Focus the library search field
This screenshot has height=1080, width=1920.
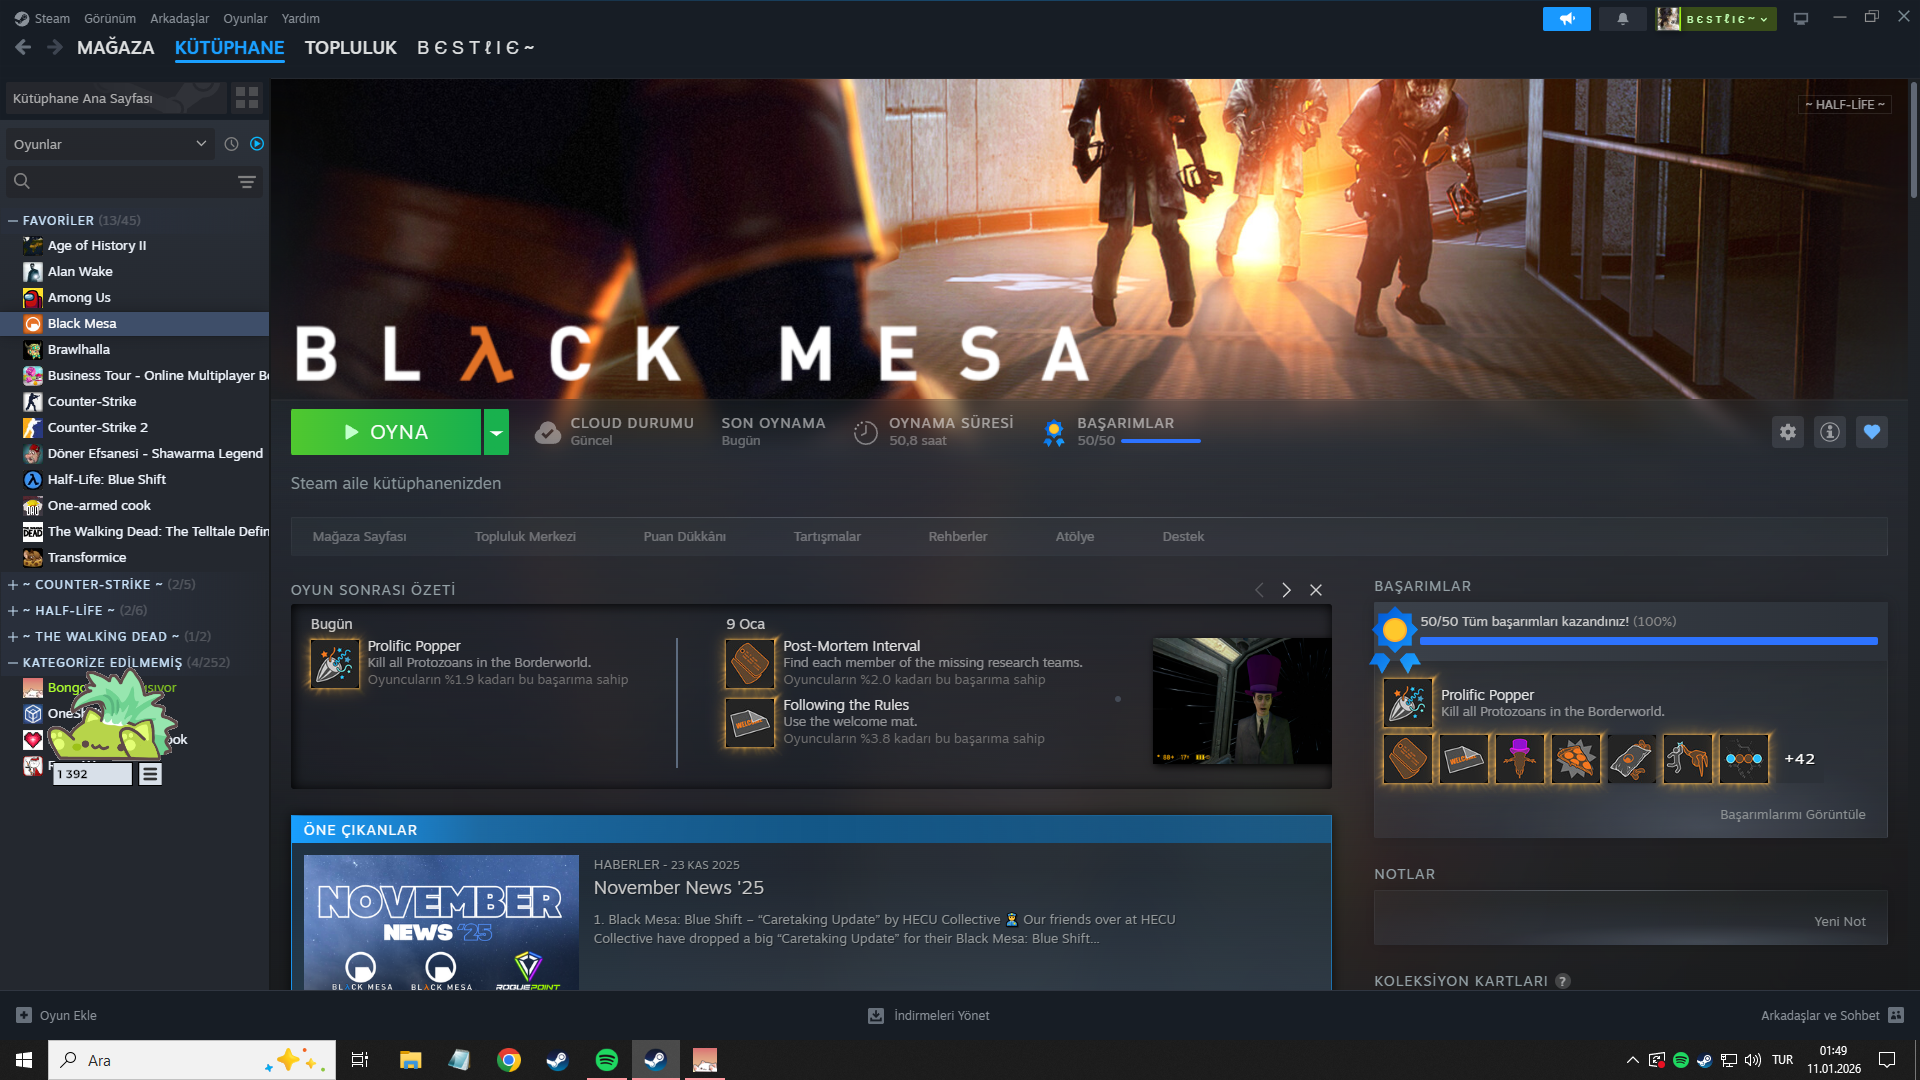(134, 182)
